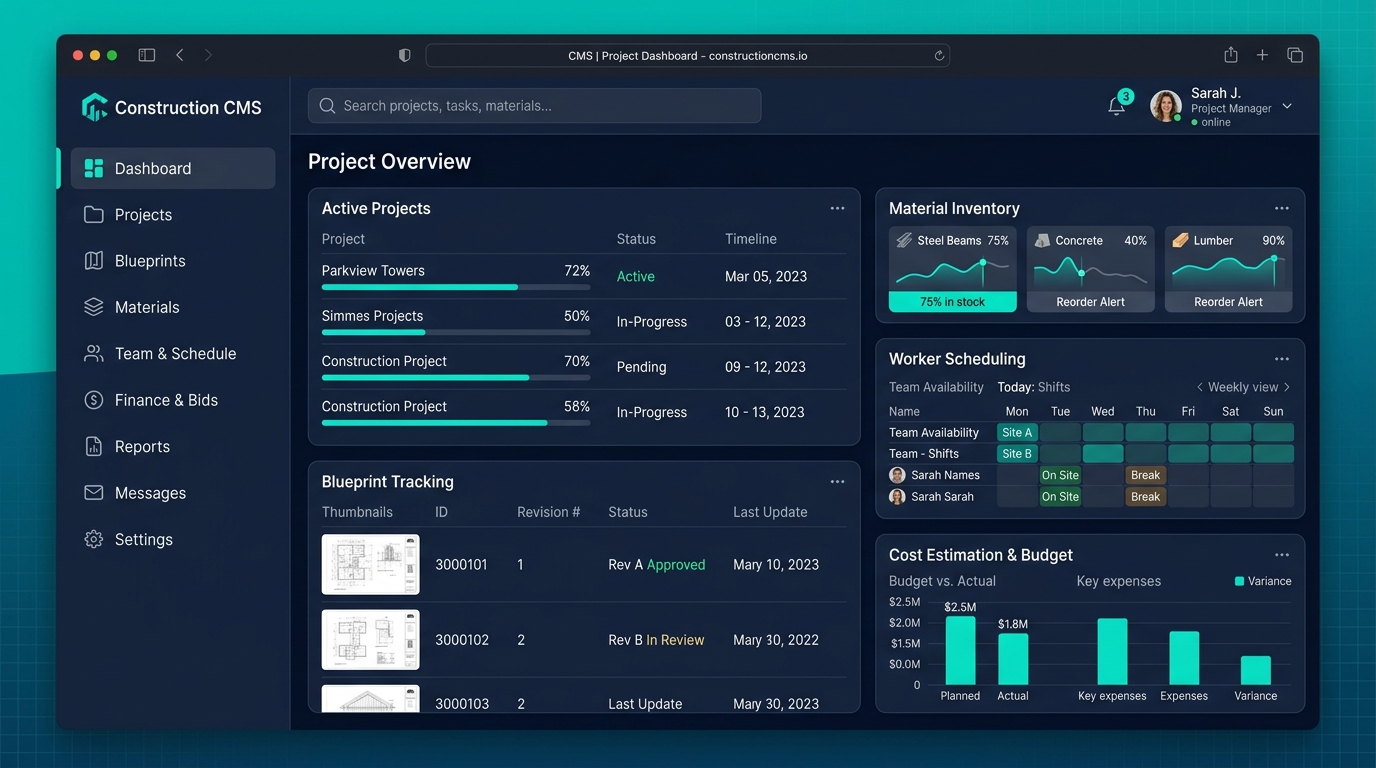
Task: Open Cost Estimation & Budget options menu
Action: (1282, 555)
